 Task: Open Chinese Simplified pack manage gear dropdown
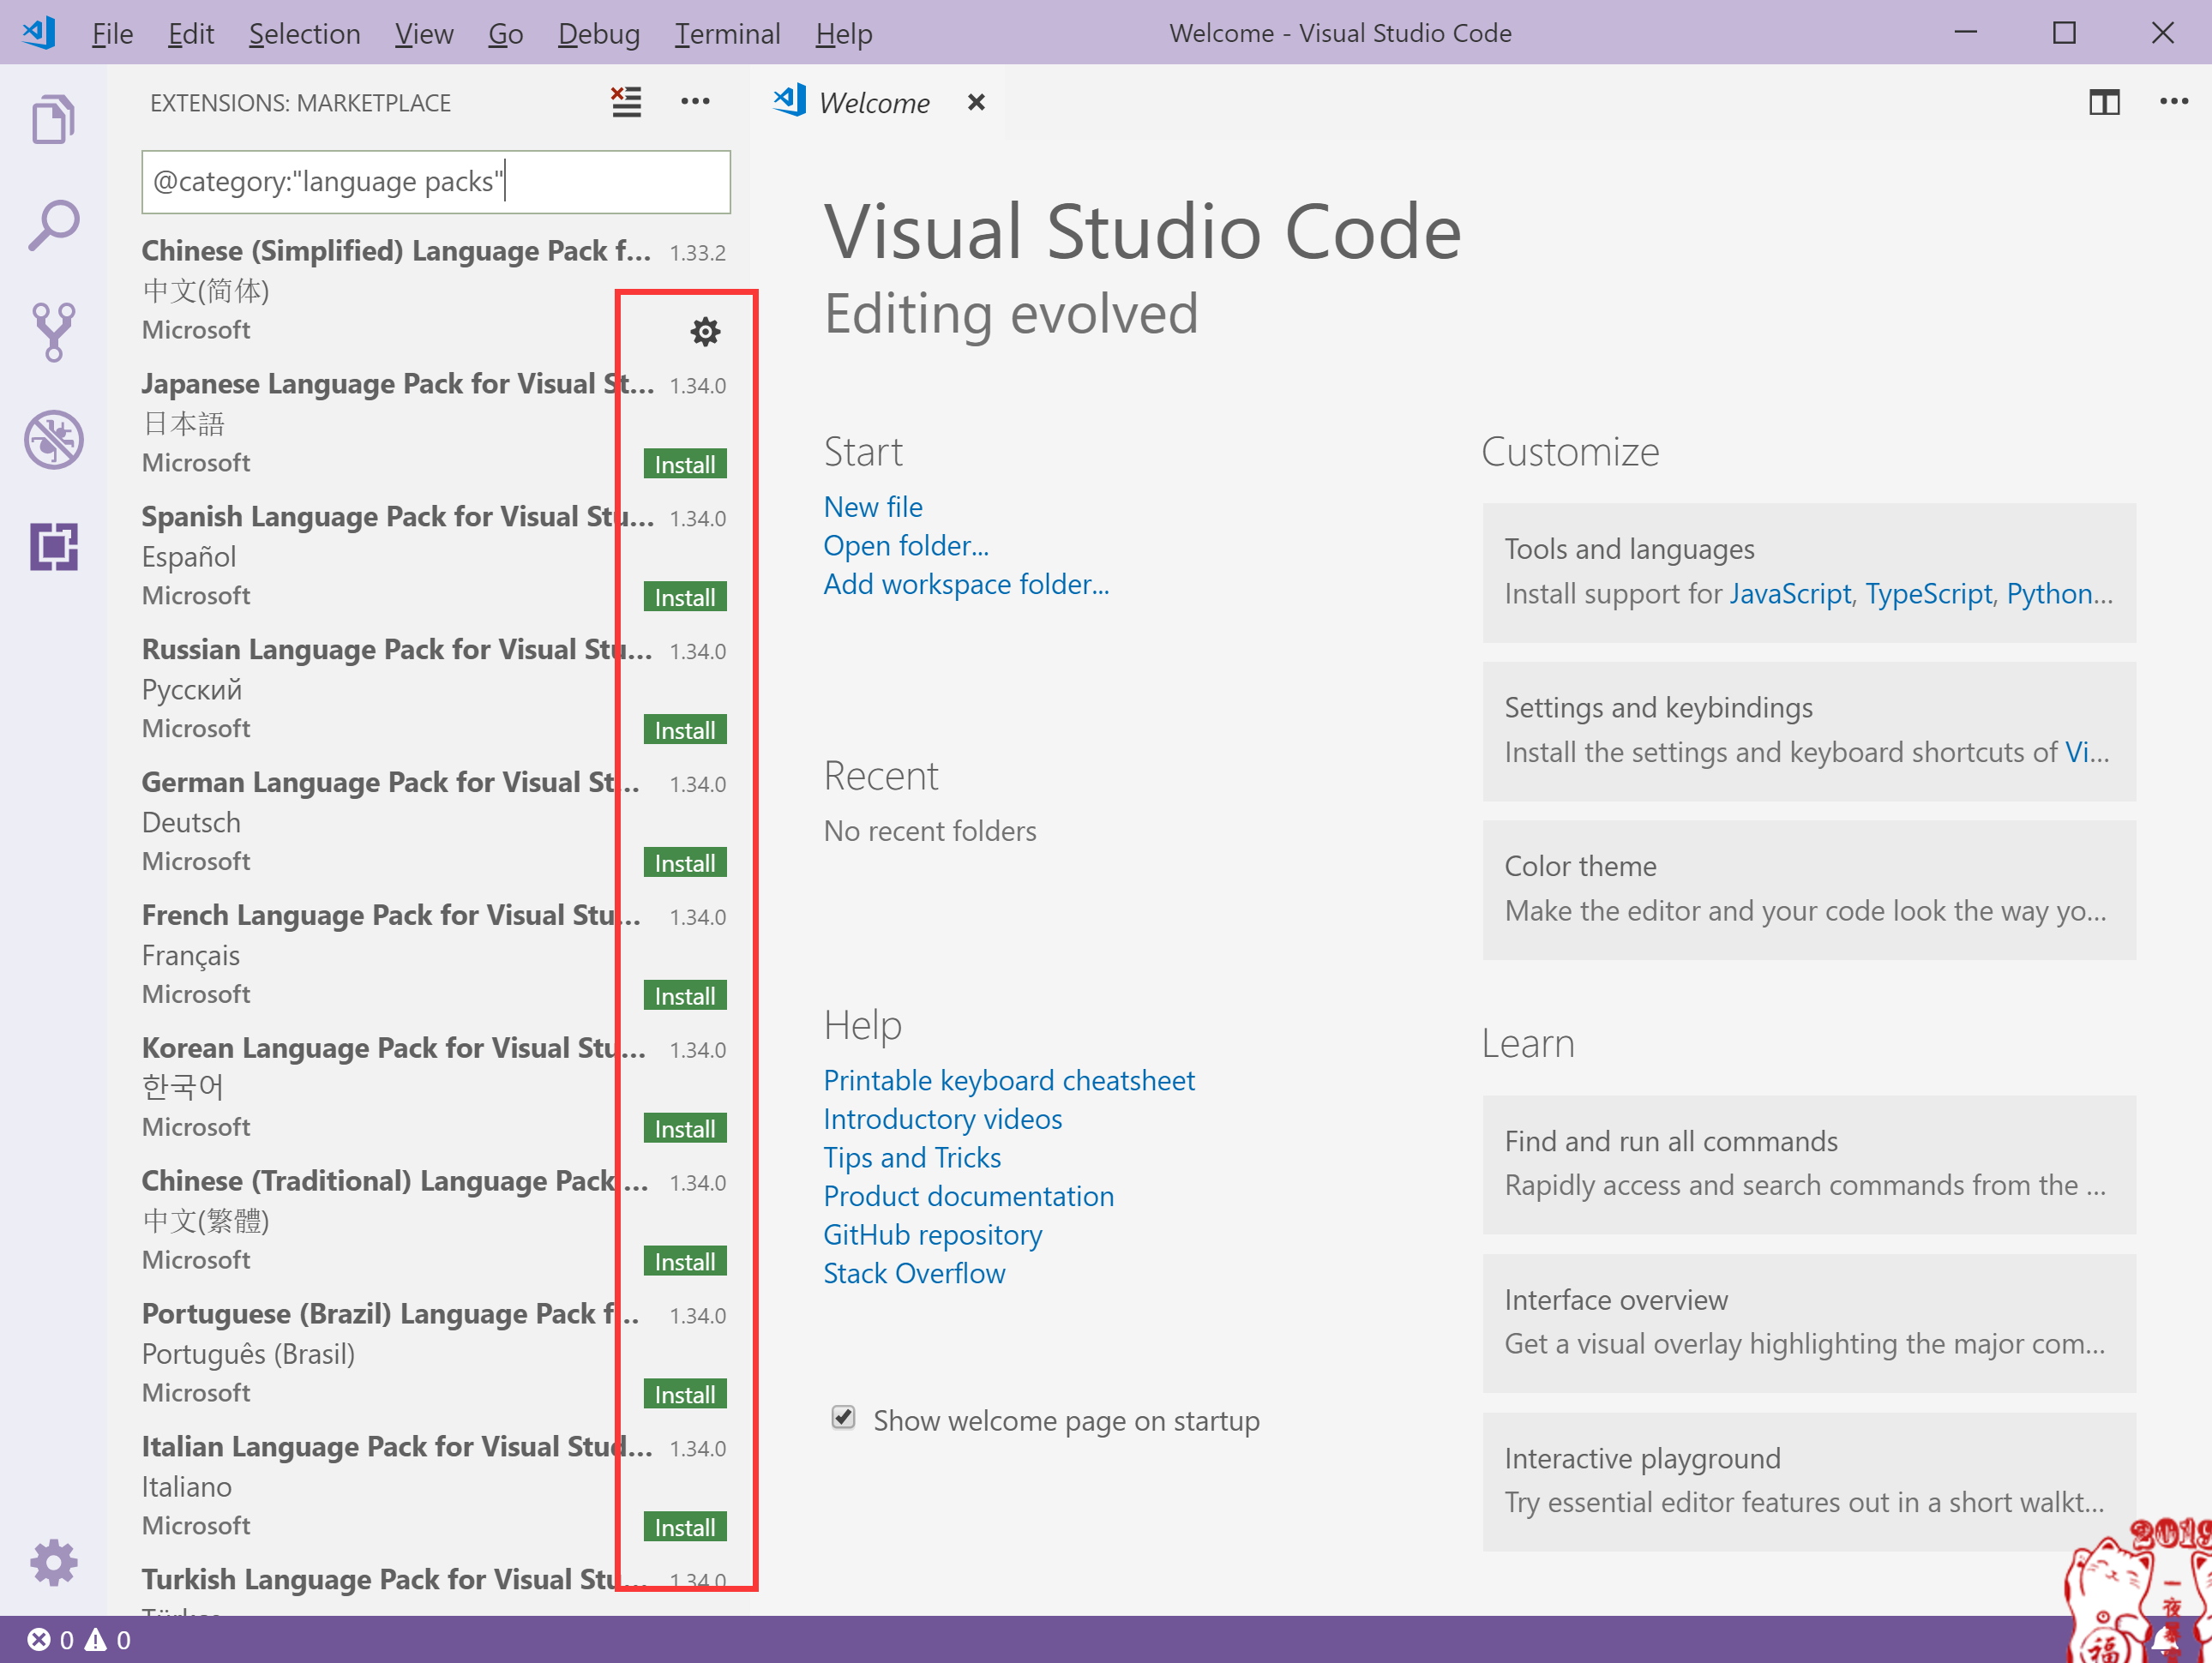705,332
